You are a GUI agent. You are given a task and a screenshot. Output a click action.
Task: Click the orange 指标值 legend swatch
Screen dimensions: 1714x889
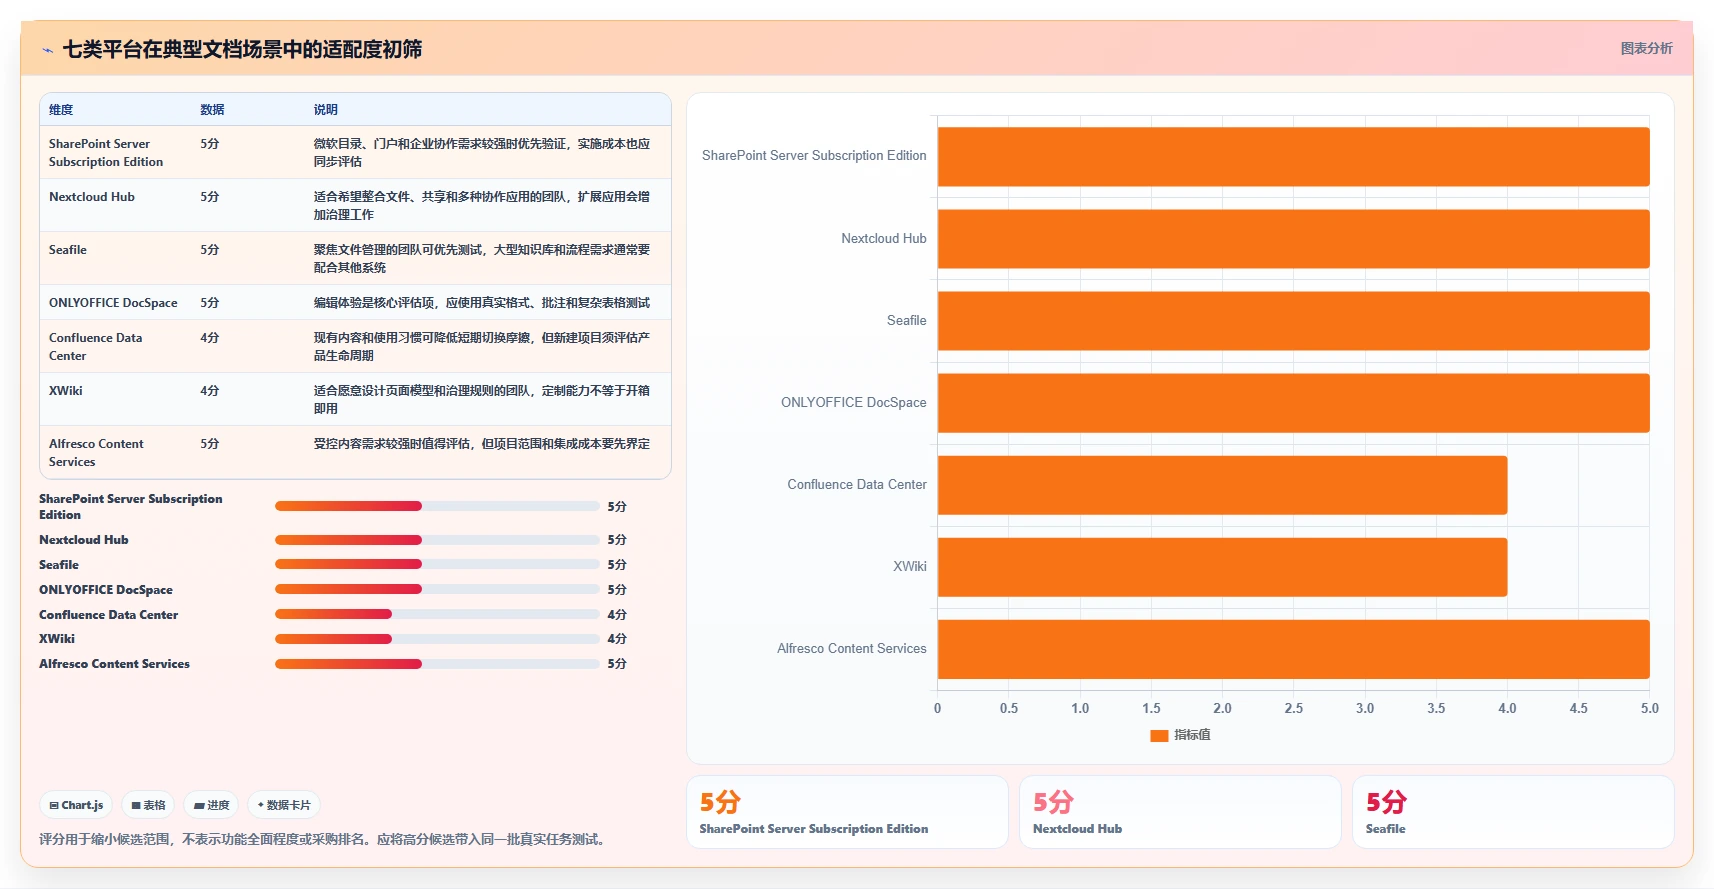1159,735
